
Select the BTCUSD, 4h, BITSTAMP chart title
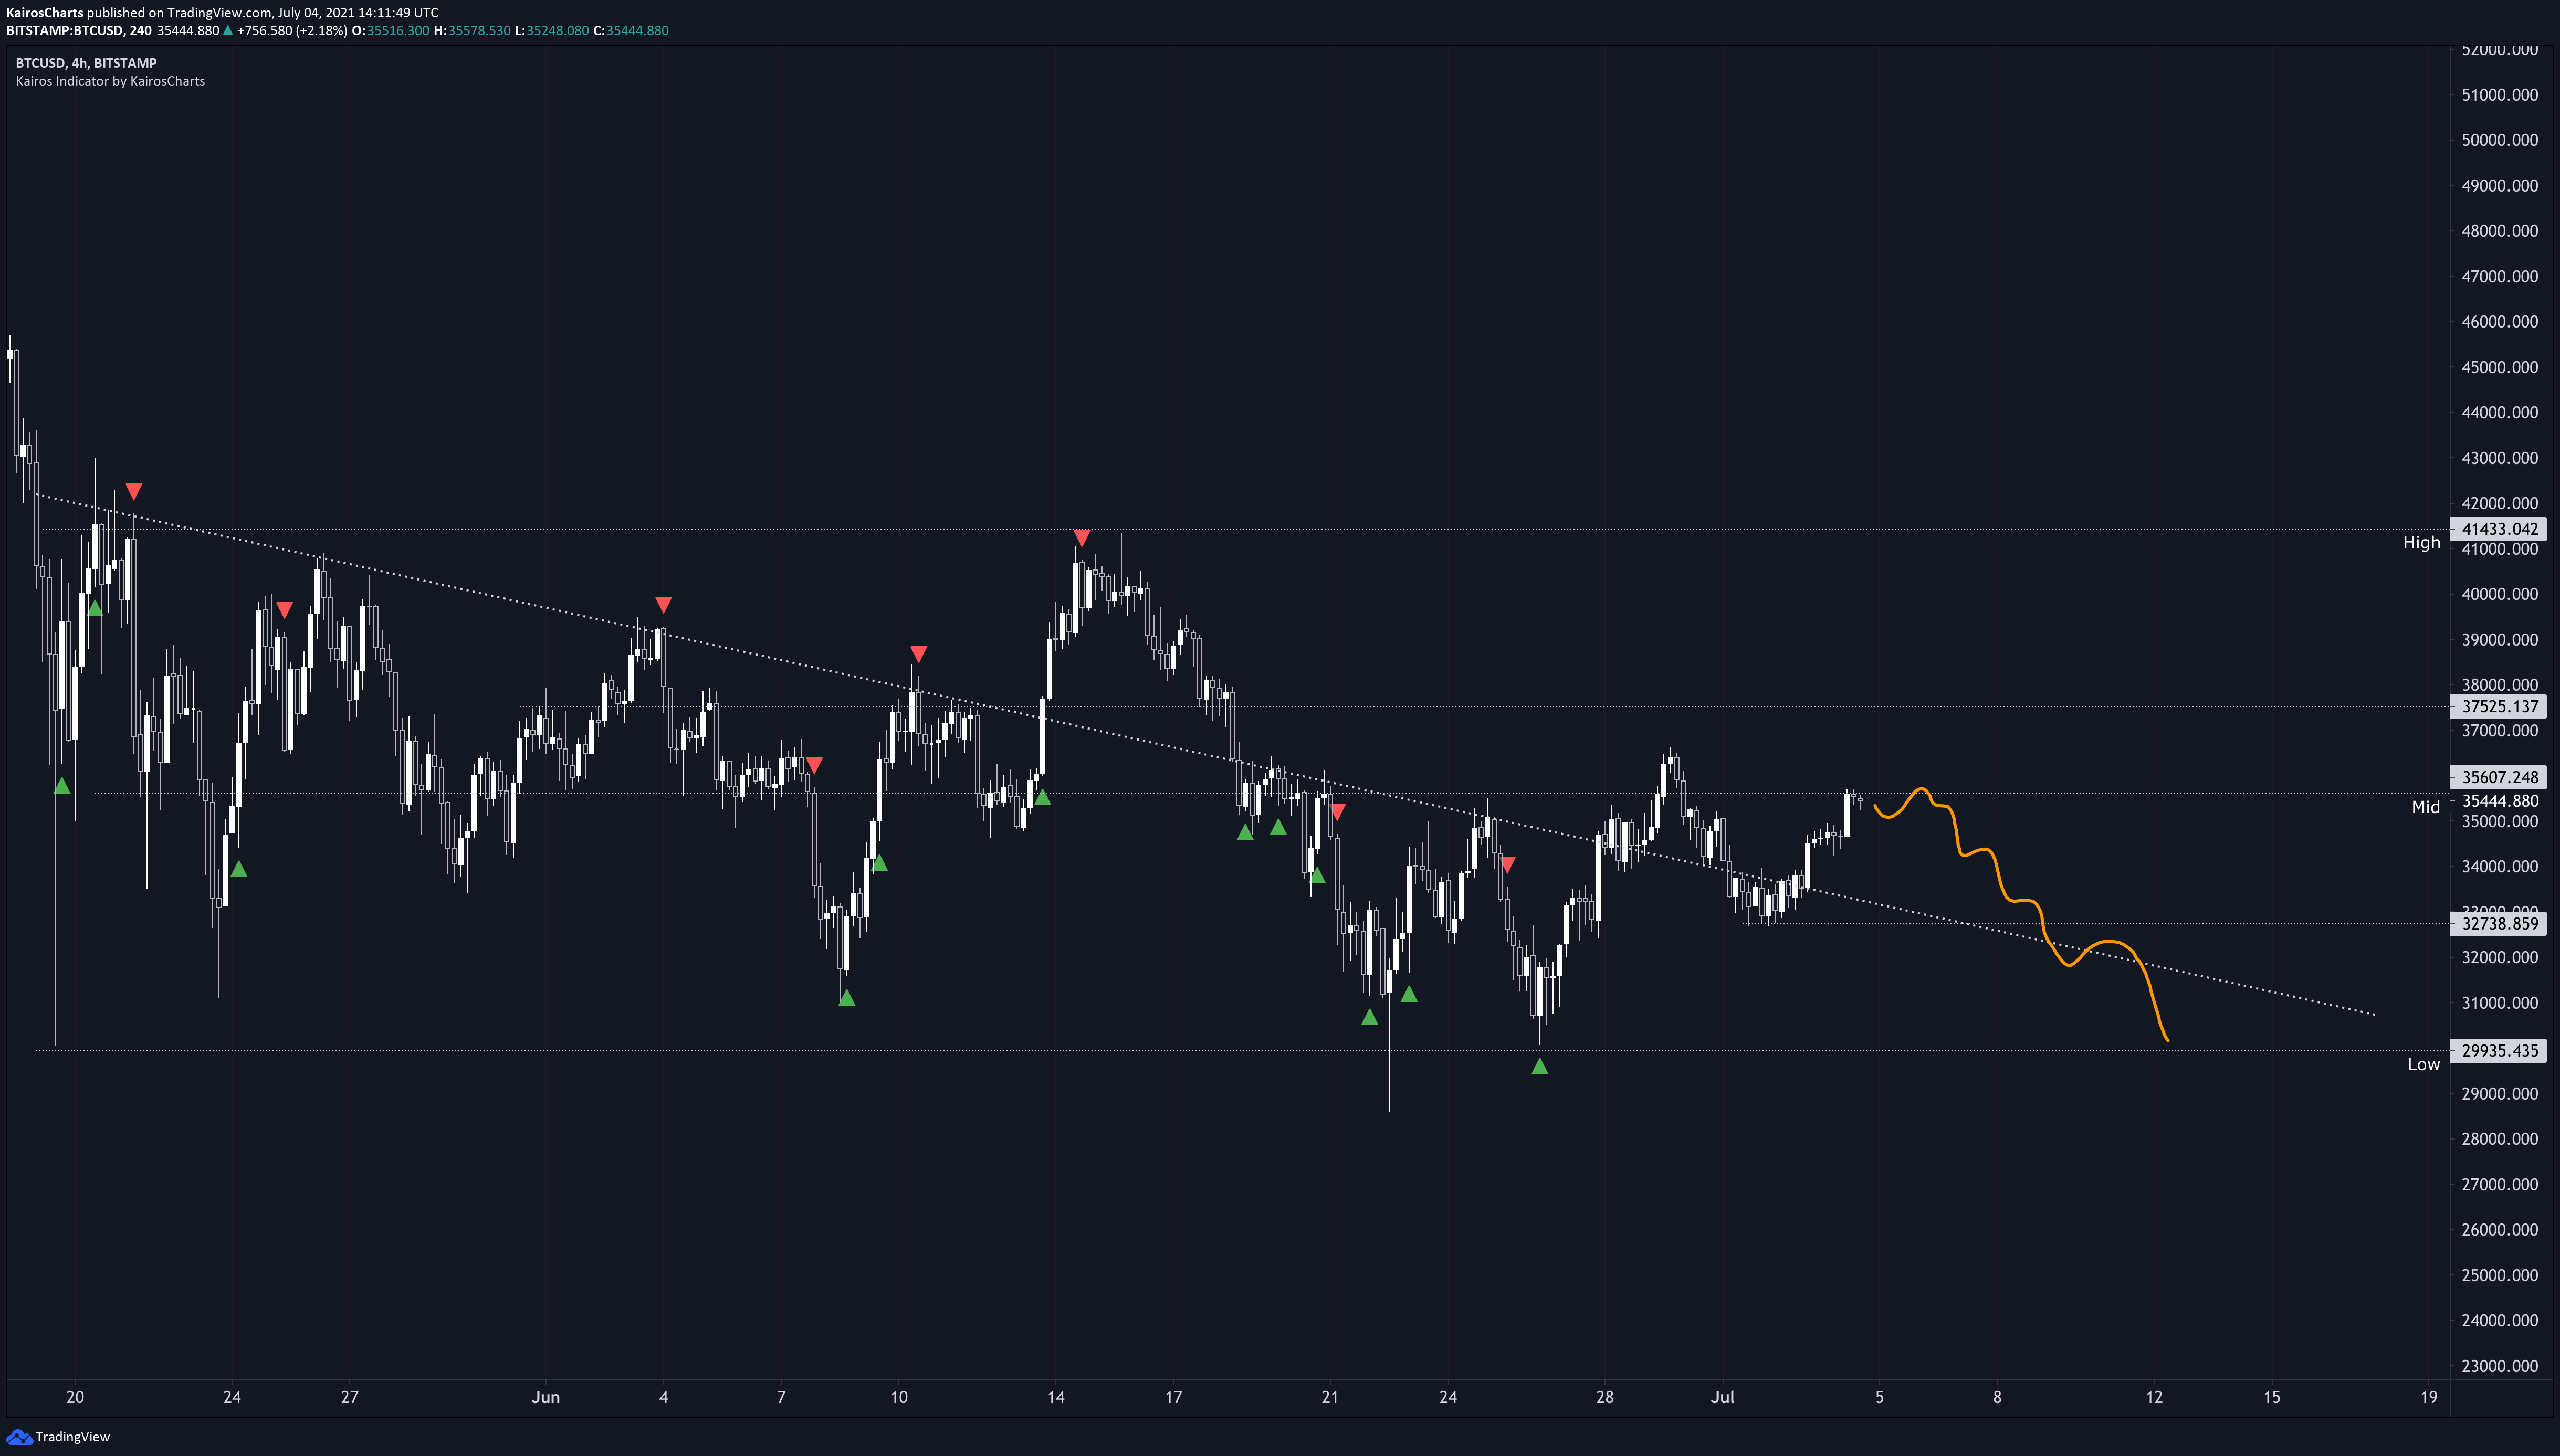[86, 63]
